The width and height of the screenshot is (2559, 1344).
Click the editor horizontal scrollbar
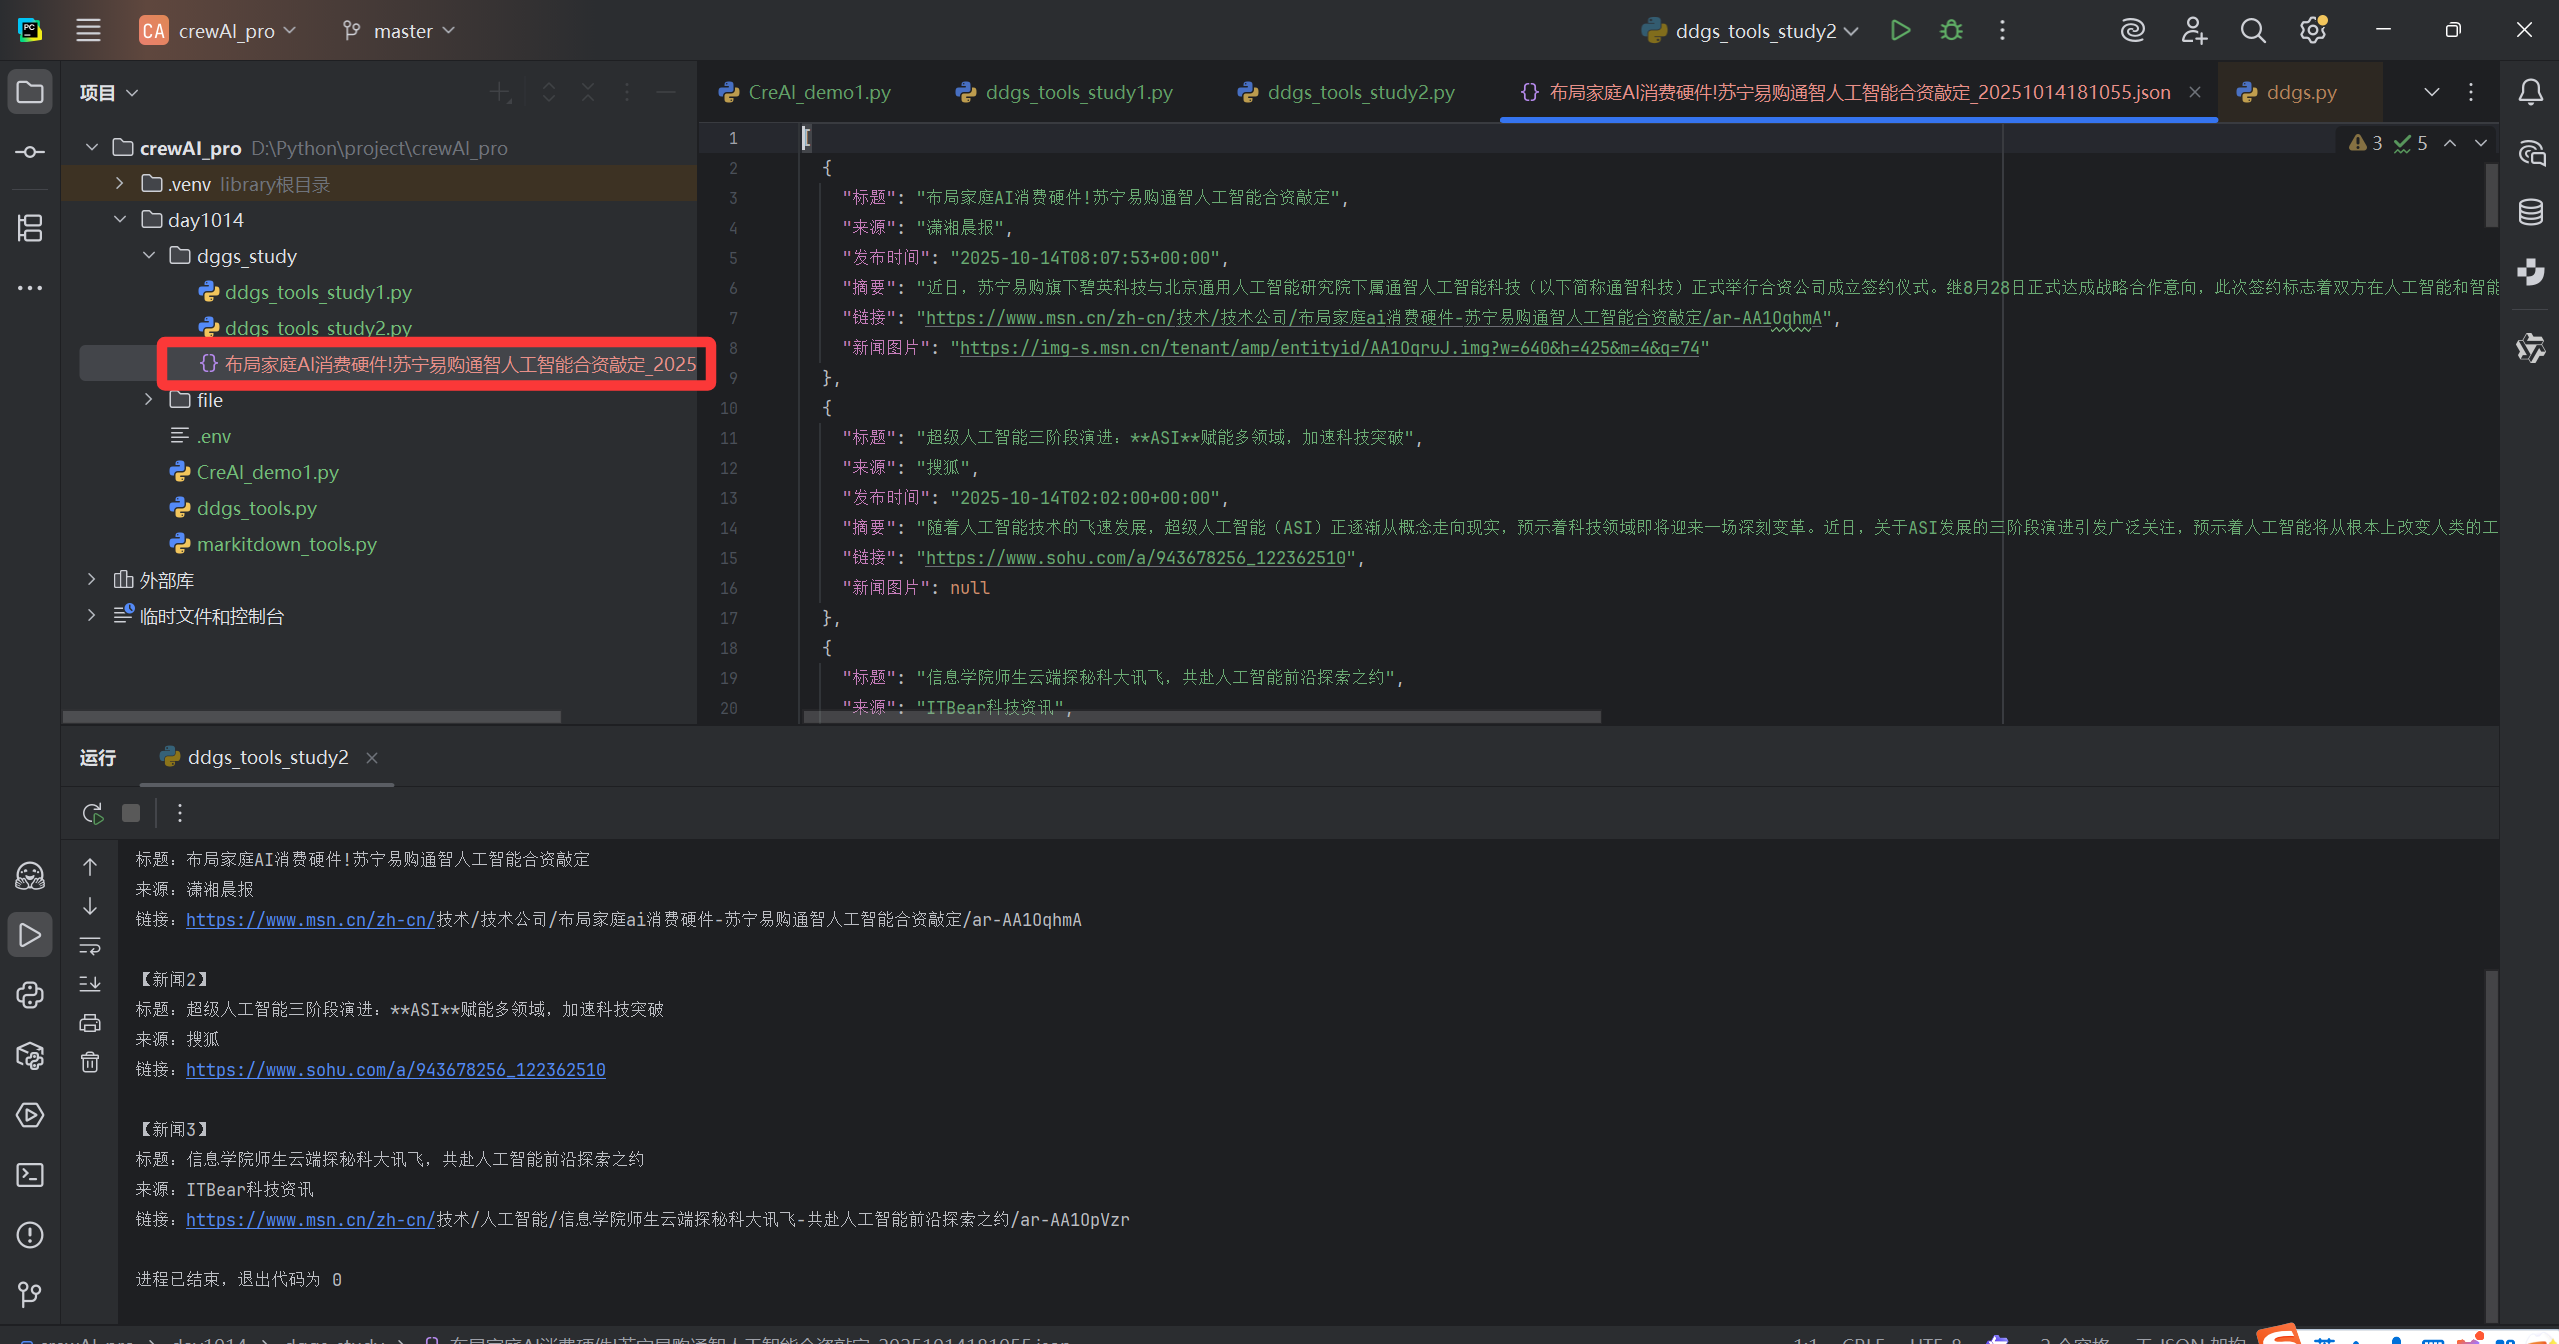(1200, 716)
